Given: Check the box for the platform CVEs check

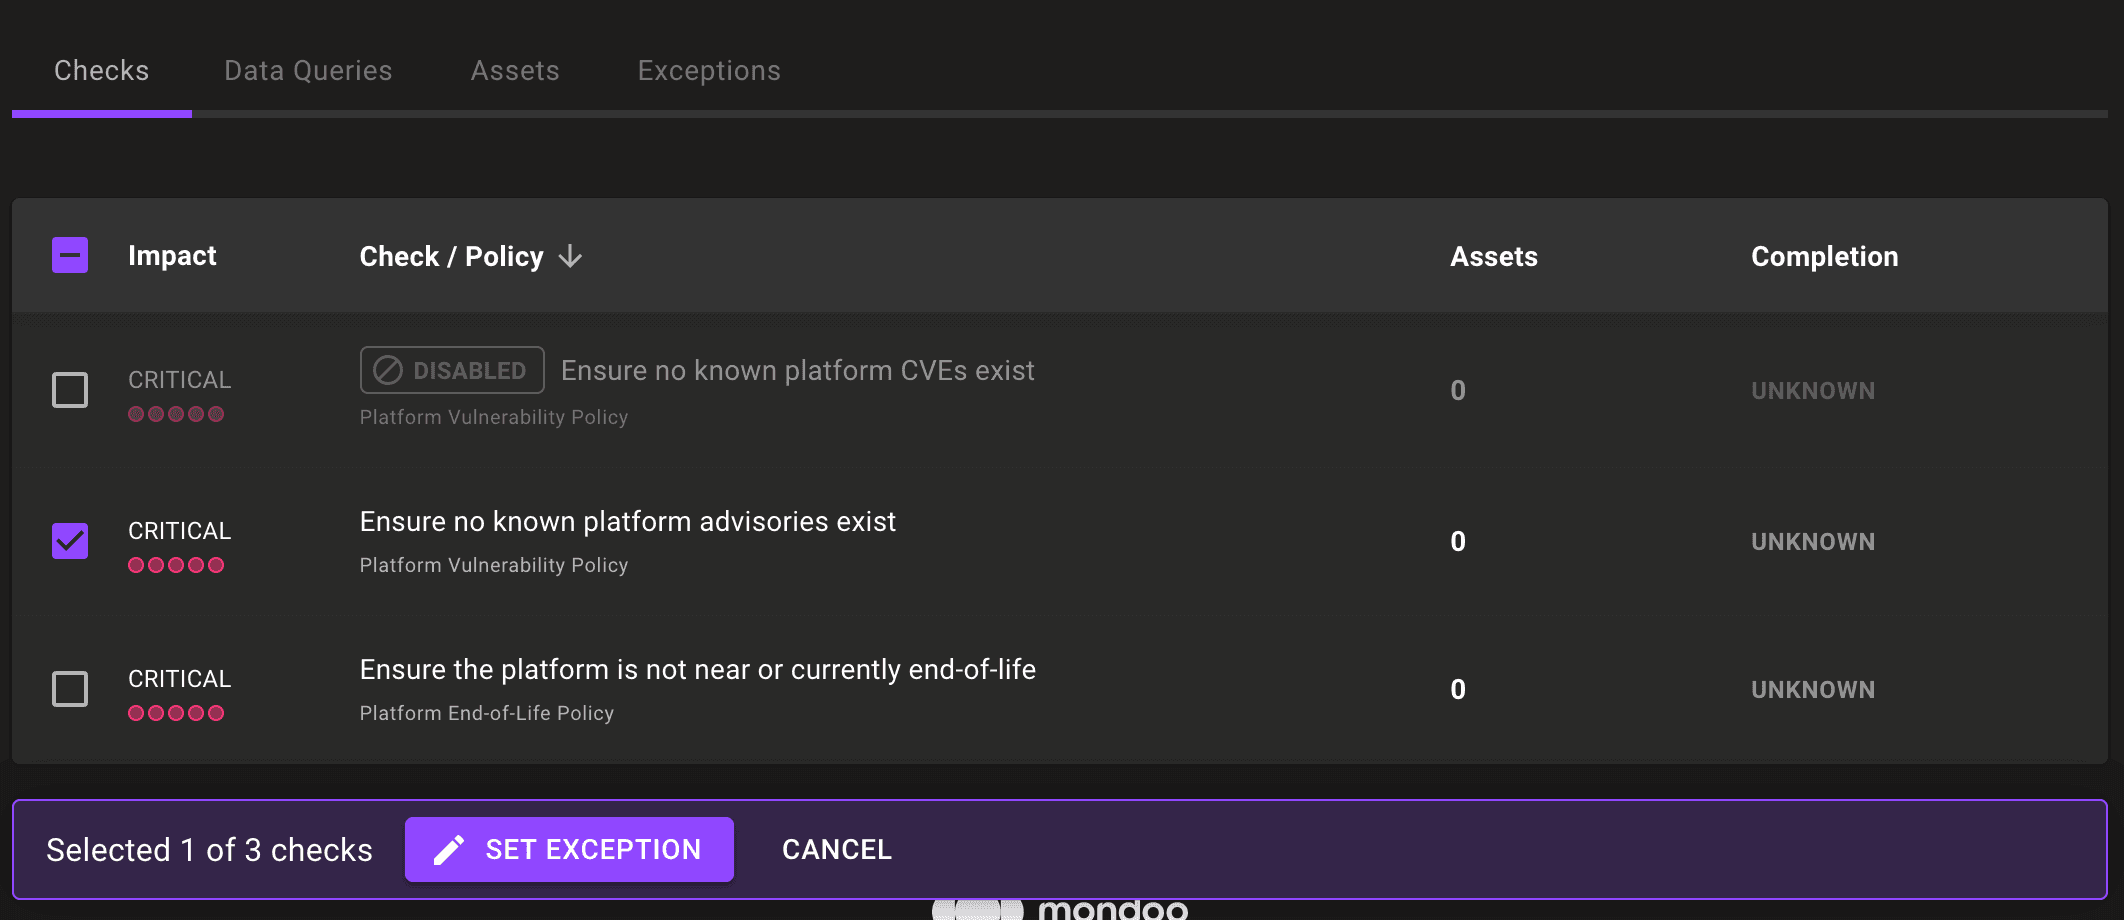Looking at the screenshot, I should (69, 391).
